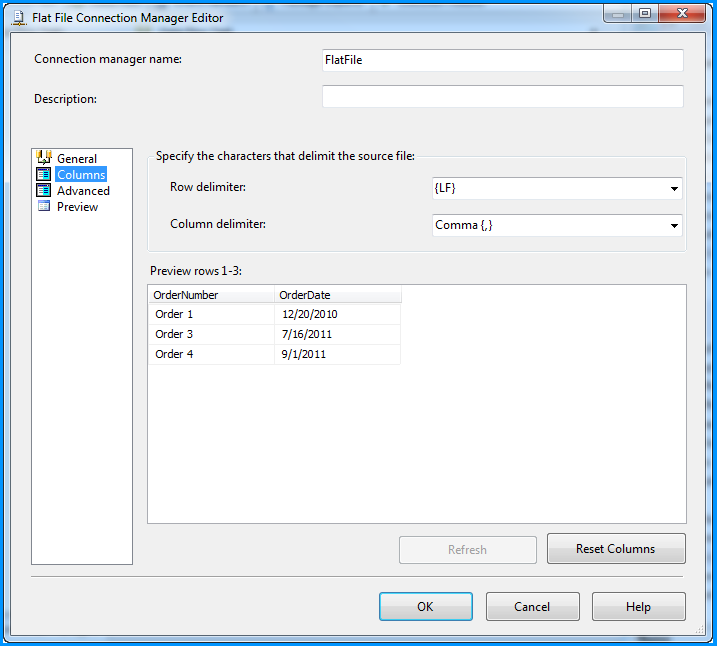Click the General page icon
This screenshot has height=646, width=717.
(x=44, y=158)
